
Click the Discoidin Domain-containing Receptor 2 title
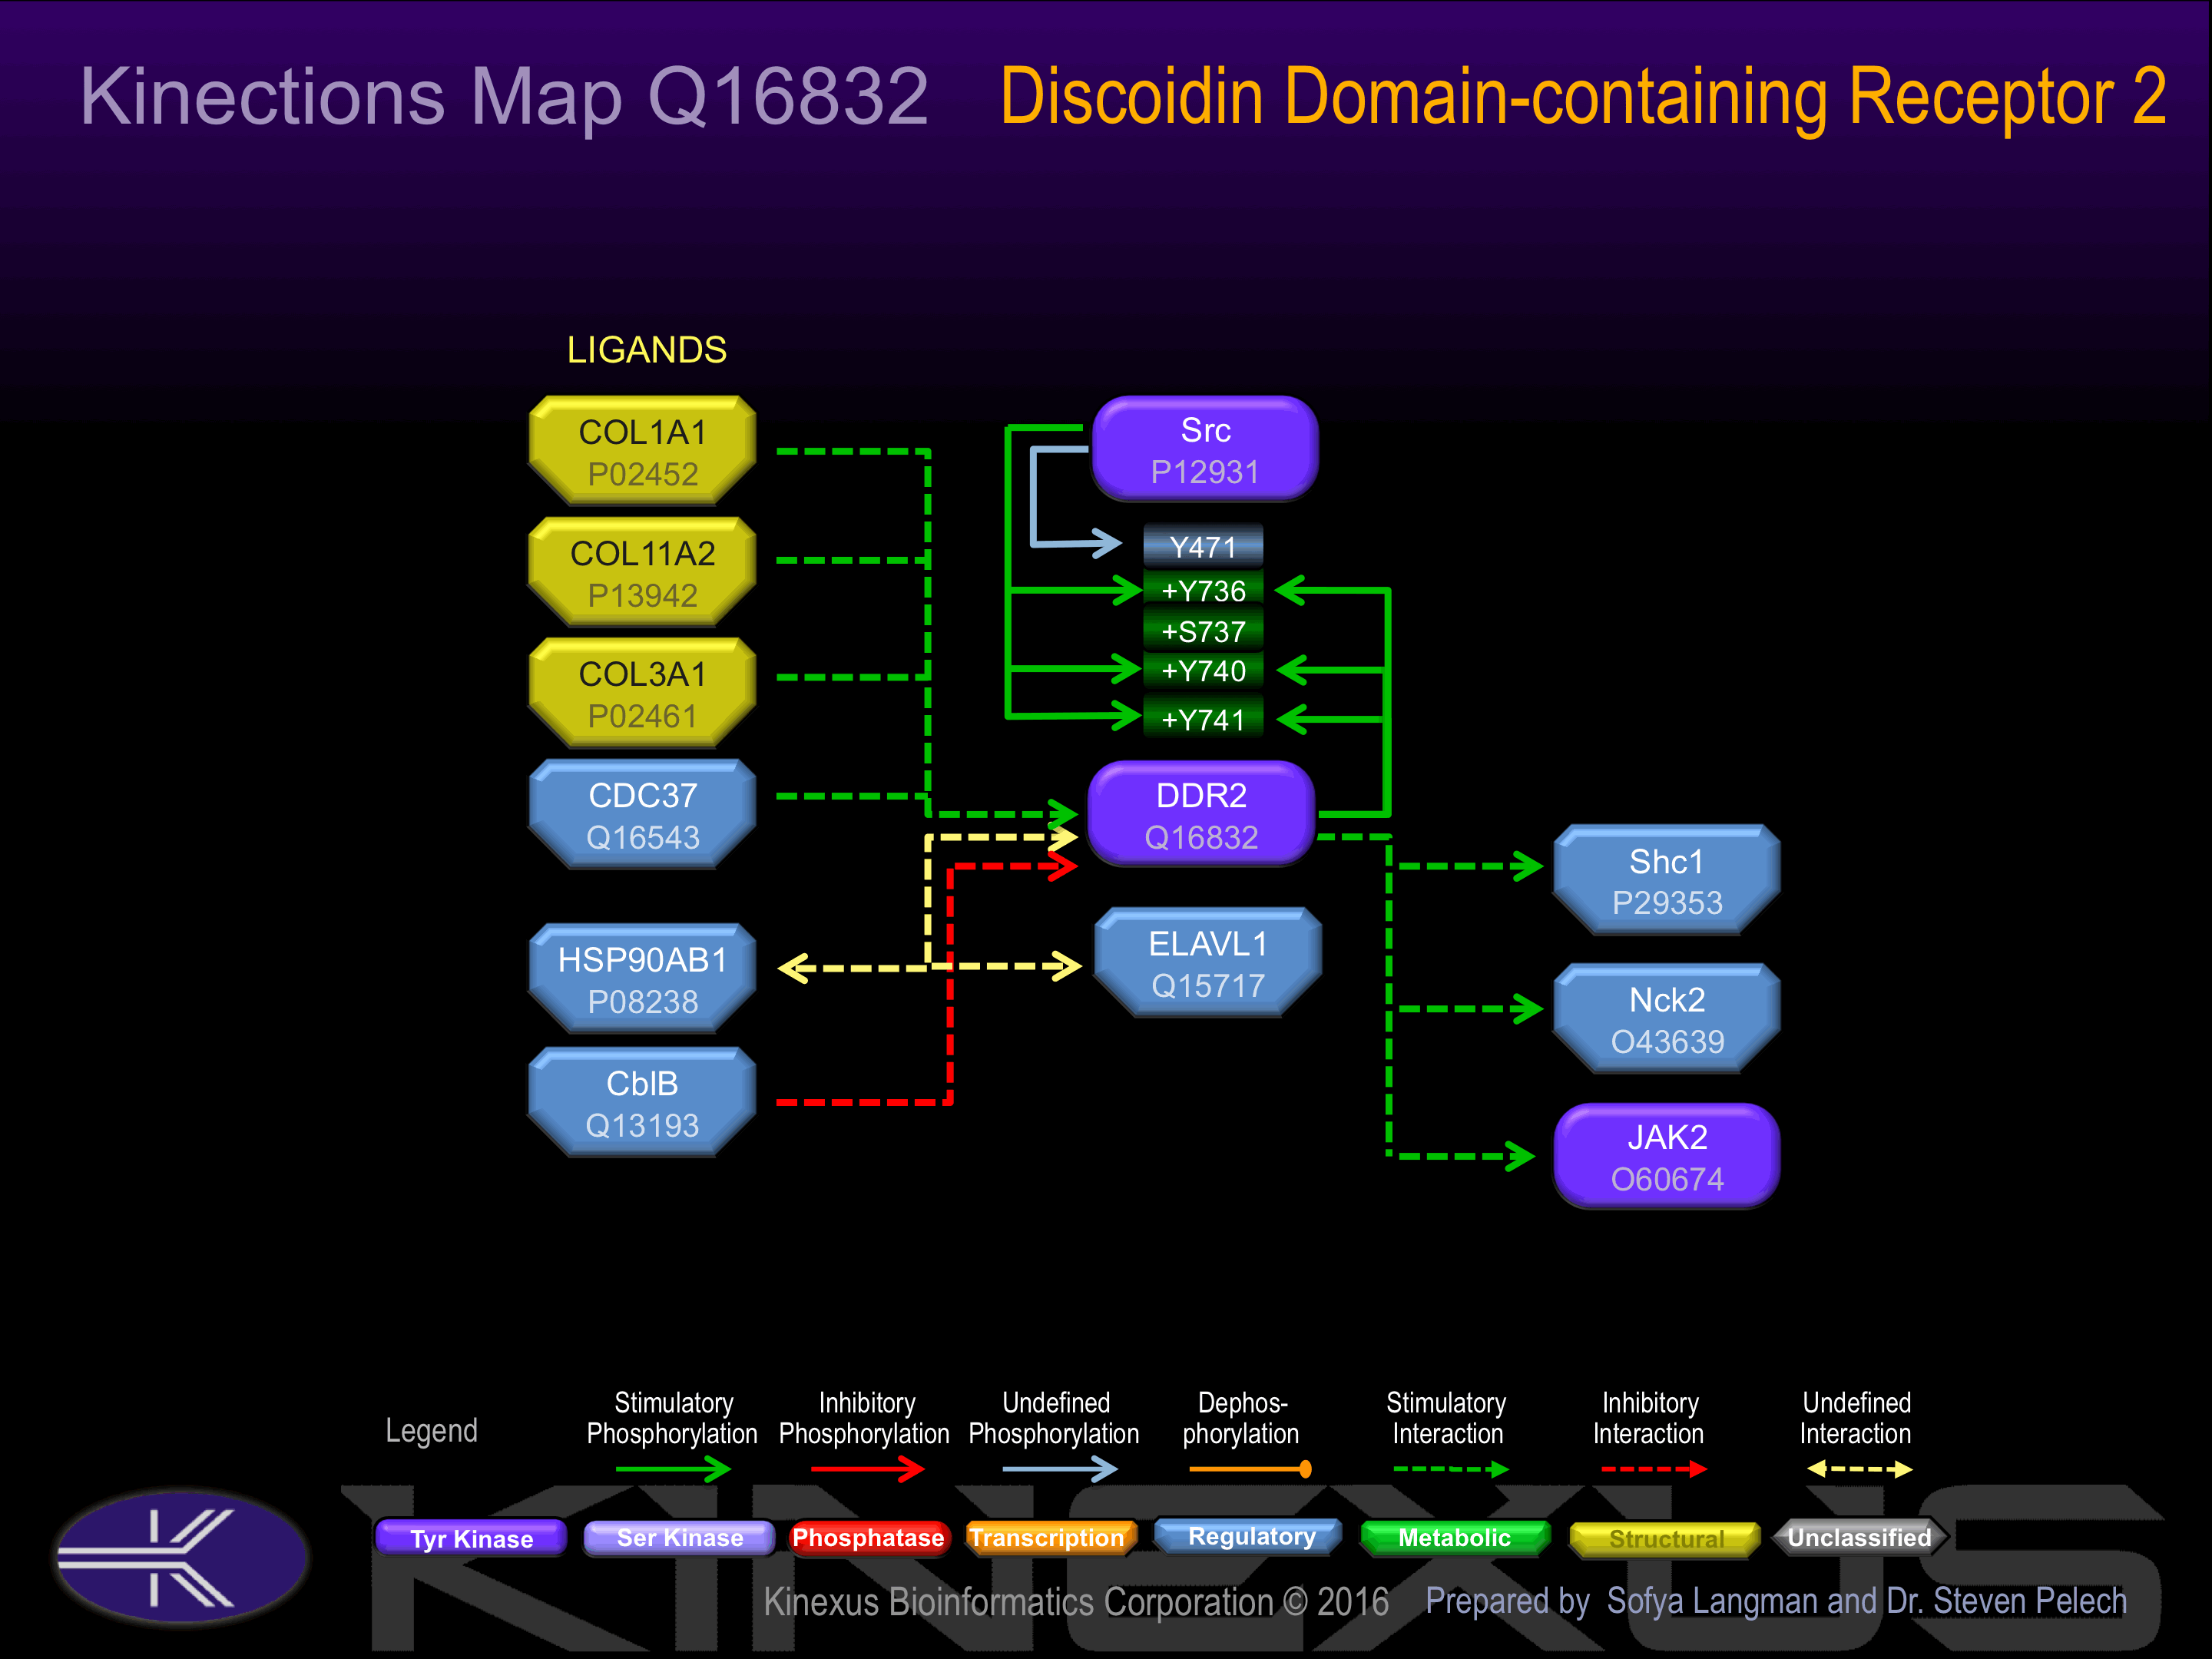coord(1583,97)
